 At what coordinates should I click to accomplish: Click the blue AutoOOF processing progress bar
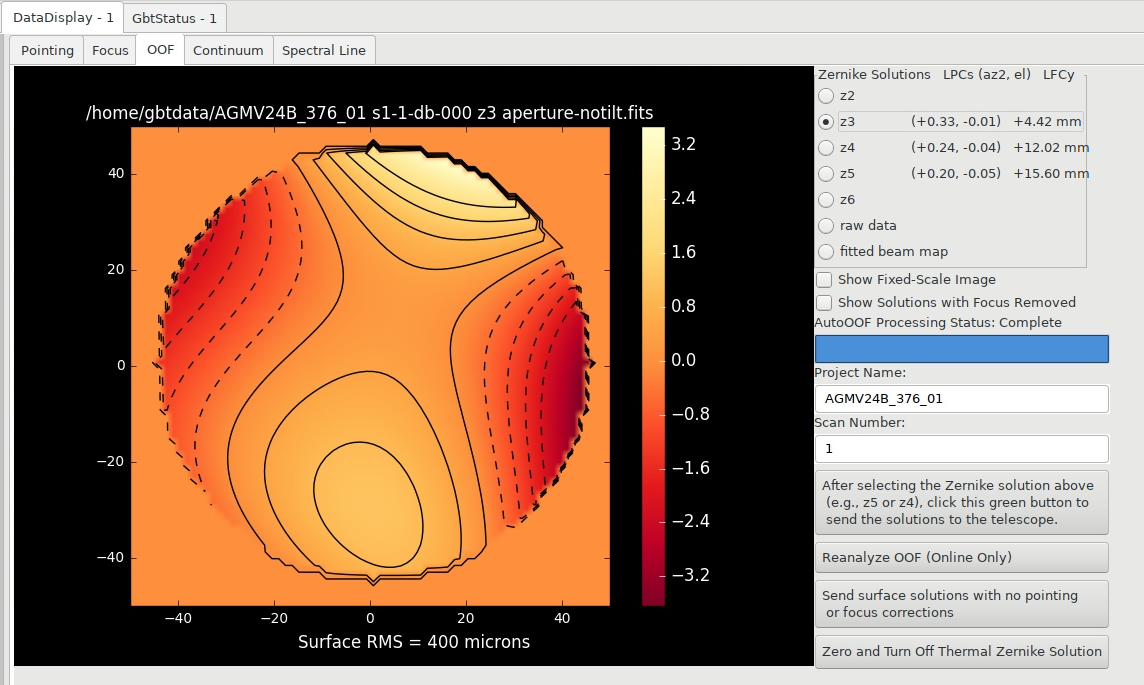point(962,349)
